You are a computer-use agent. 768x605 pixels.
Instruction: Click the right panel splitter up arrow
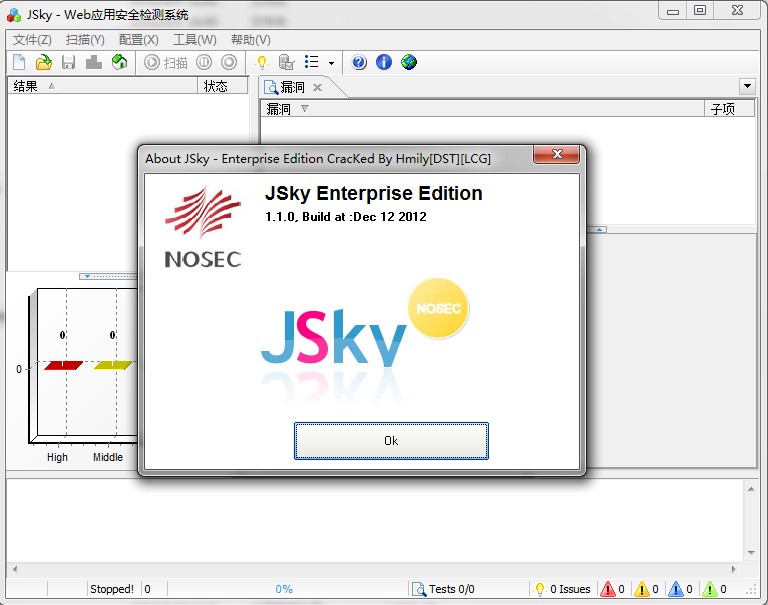[x=600, y=229]
